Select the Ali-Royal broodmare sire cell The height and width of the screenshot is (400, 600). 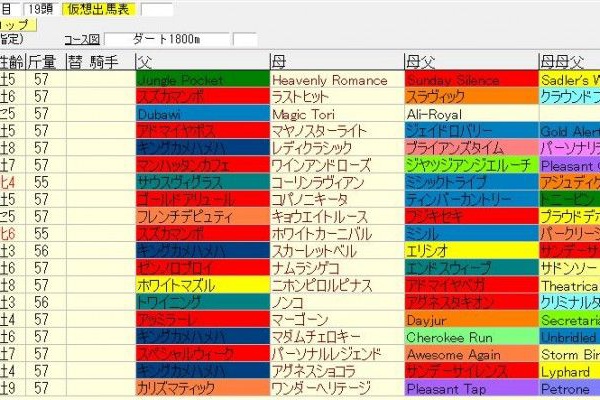tap(470, 113)
